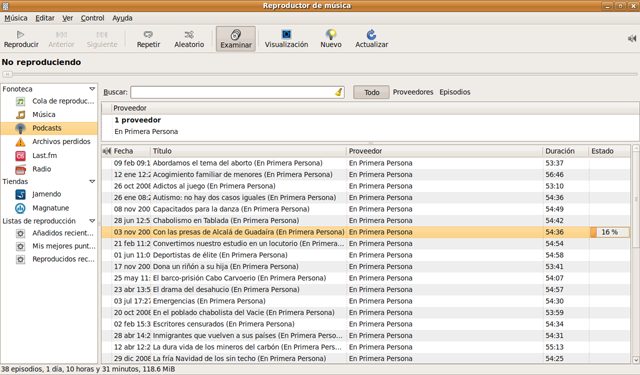The image size is (640, 375).
Task: Click the Actualizar refresh icon
Action: pyautogui.click(x=371, y=34)
